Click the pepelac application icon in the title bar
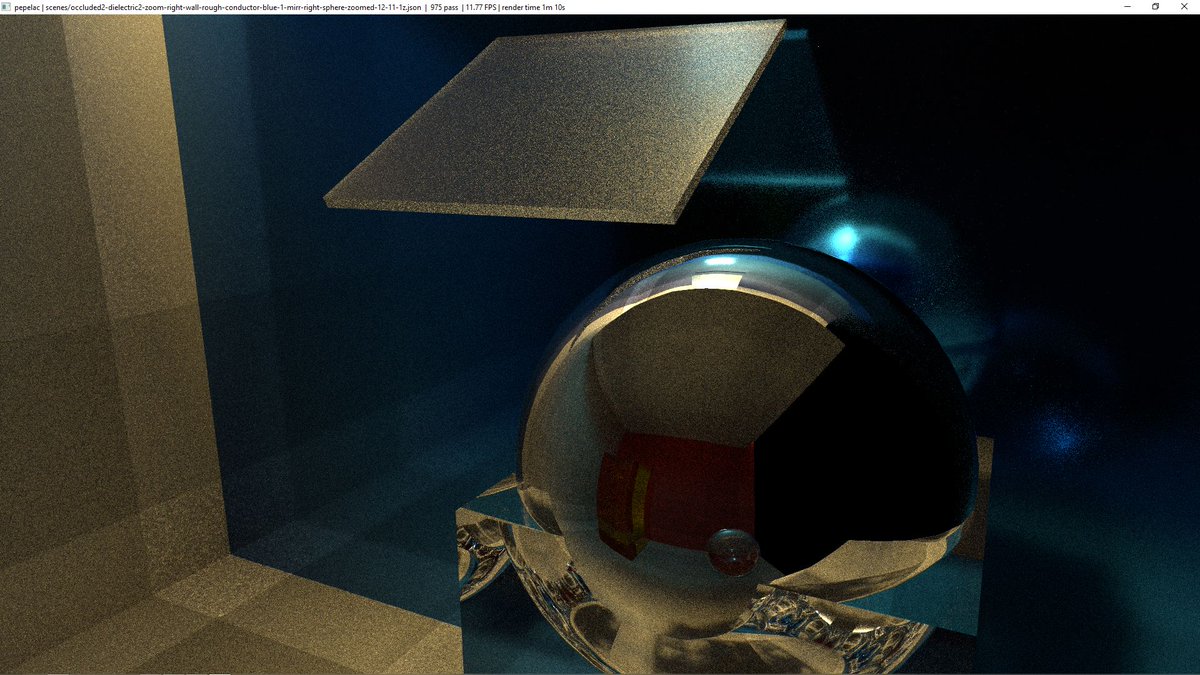 (8, 6)
